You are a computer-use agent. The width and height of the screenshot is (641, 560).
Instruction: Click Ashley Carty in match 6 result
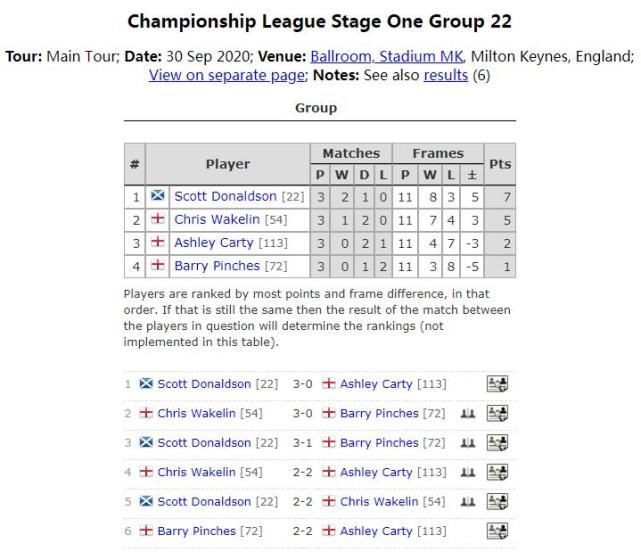pos(376,531)
